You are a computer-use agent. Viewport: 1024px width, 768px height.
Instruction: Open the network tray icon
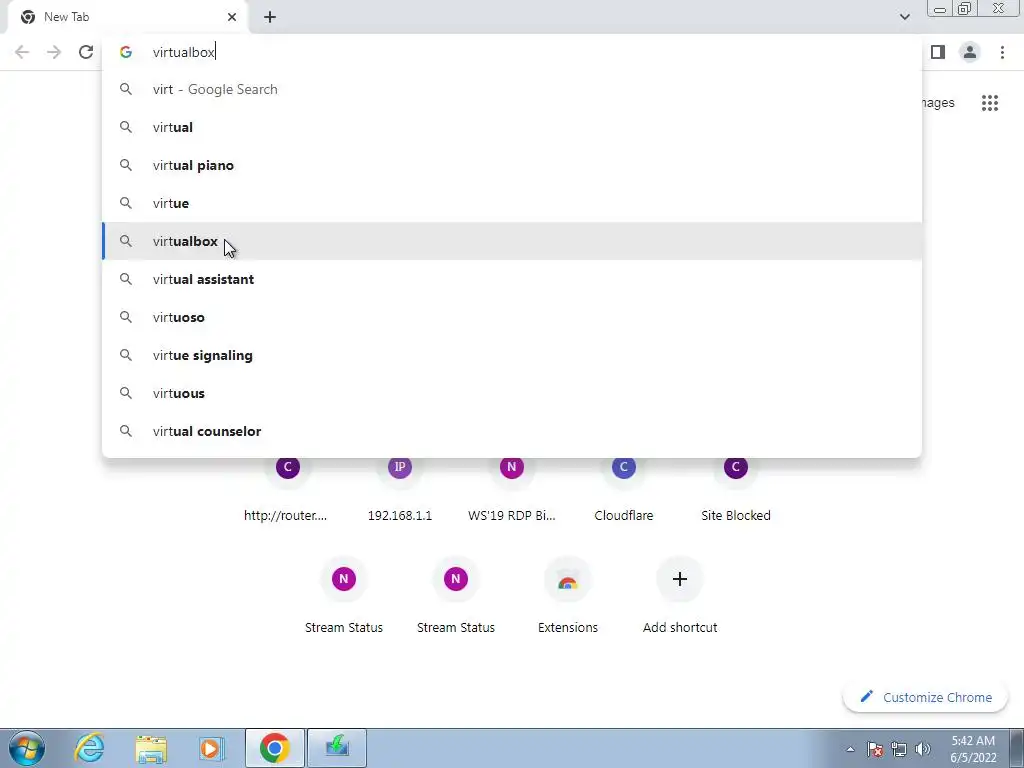(899, 749)
